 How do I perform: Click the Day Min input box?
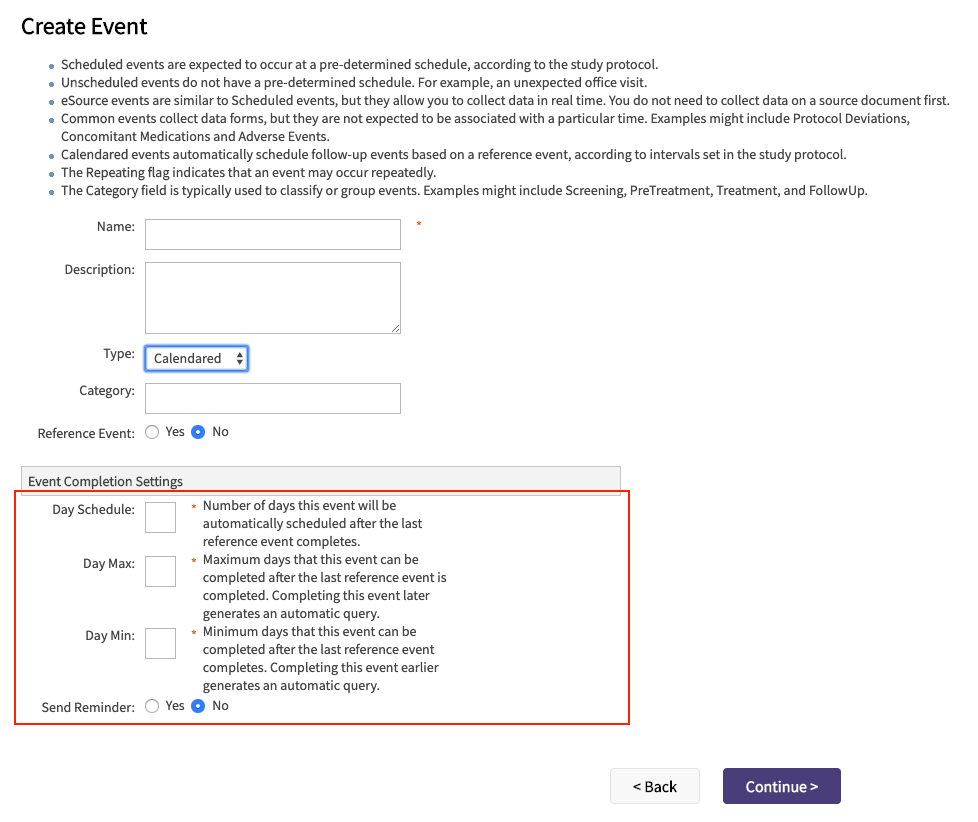[x=160, y=644]
